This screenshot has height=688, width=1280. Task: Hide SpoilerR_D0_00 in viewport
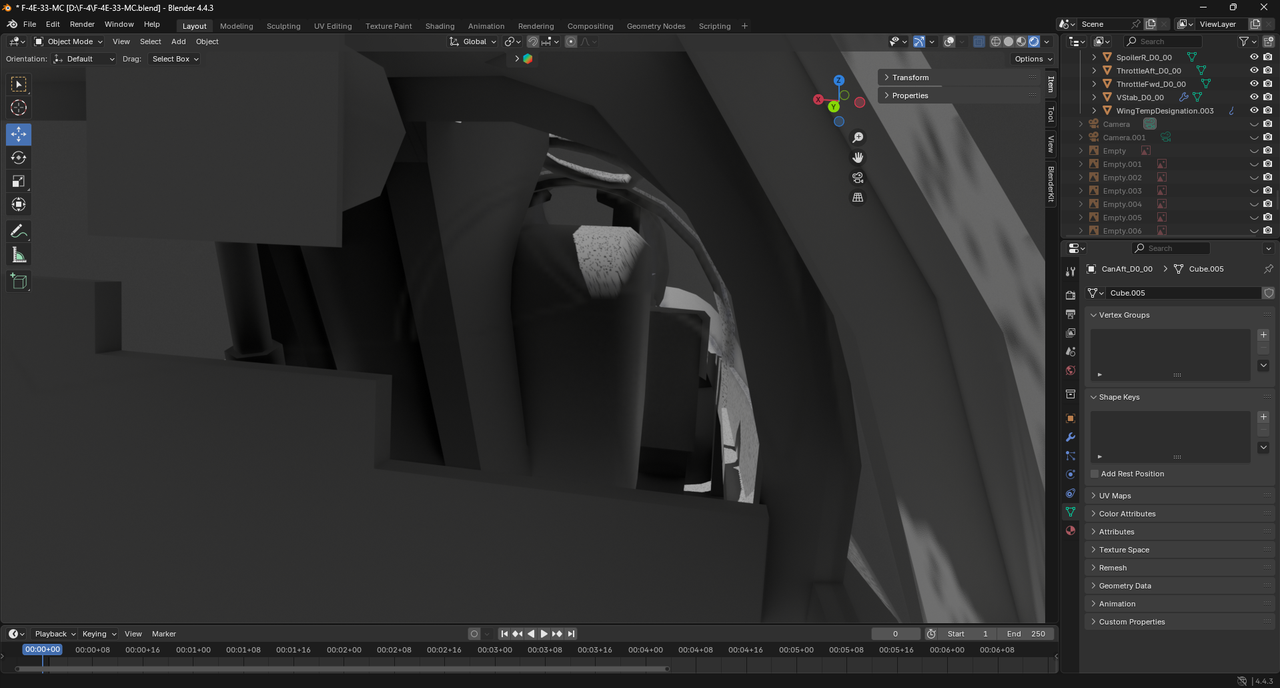tap(1254, 57)
